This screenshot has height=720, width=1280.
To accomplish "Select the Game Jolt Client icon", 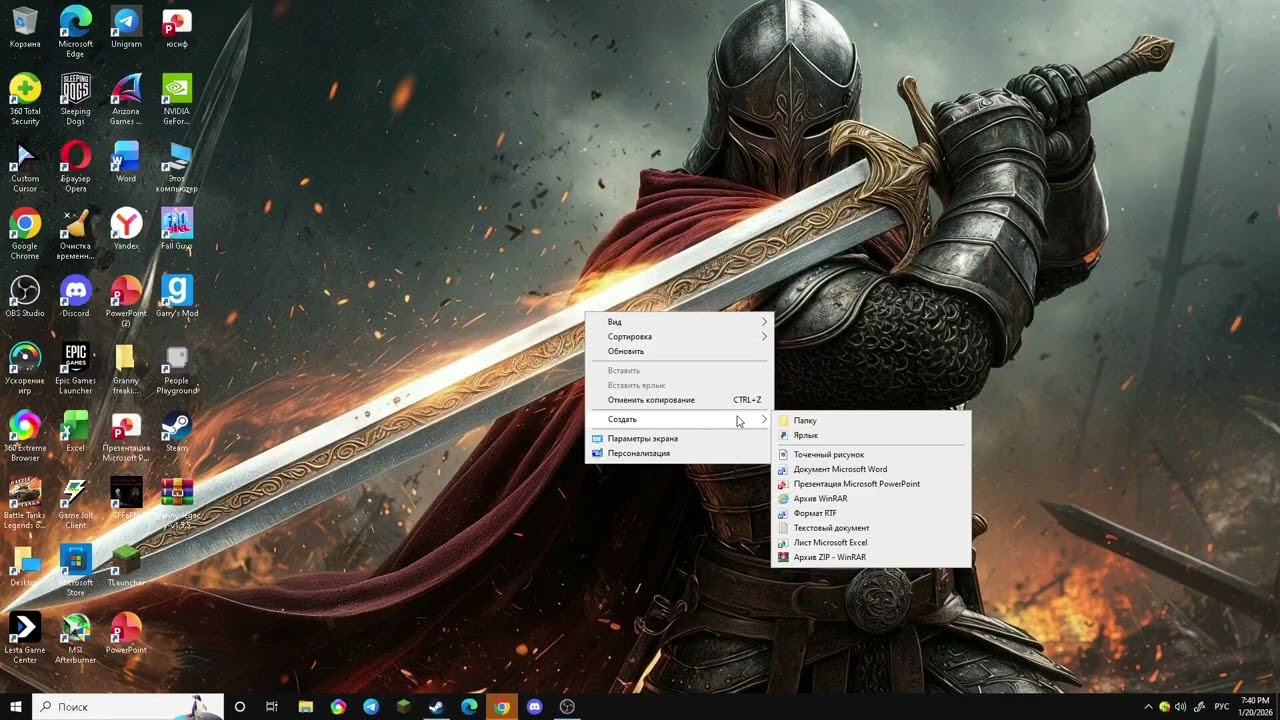I will [75, 503].
